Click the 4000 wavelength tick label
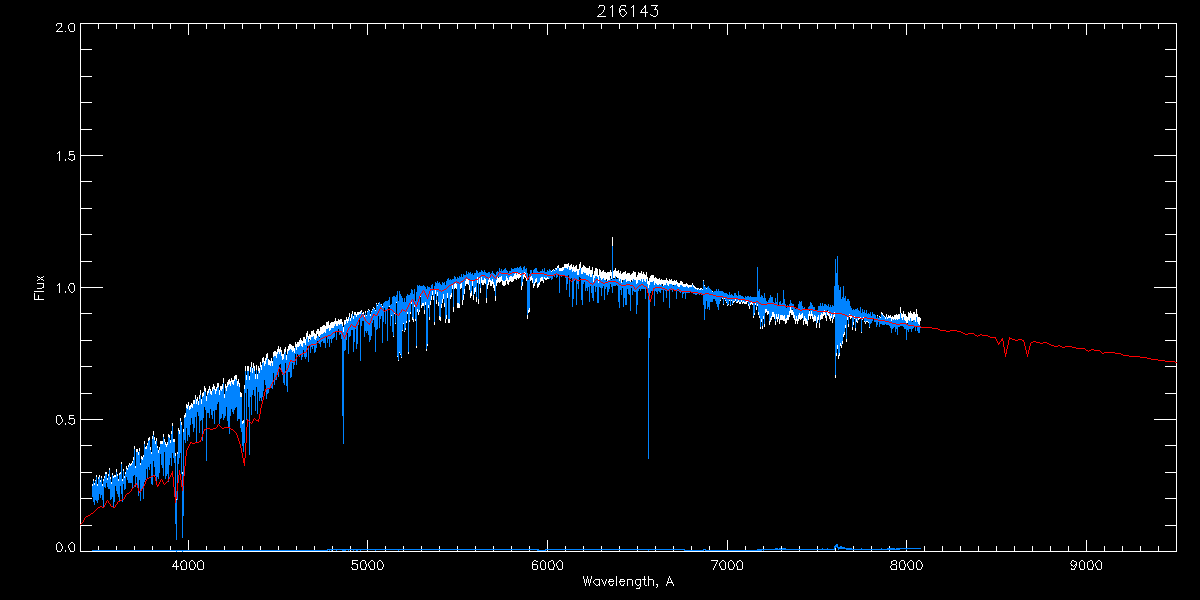 [x=188, y=565]
